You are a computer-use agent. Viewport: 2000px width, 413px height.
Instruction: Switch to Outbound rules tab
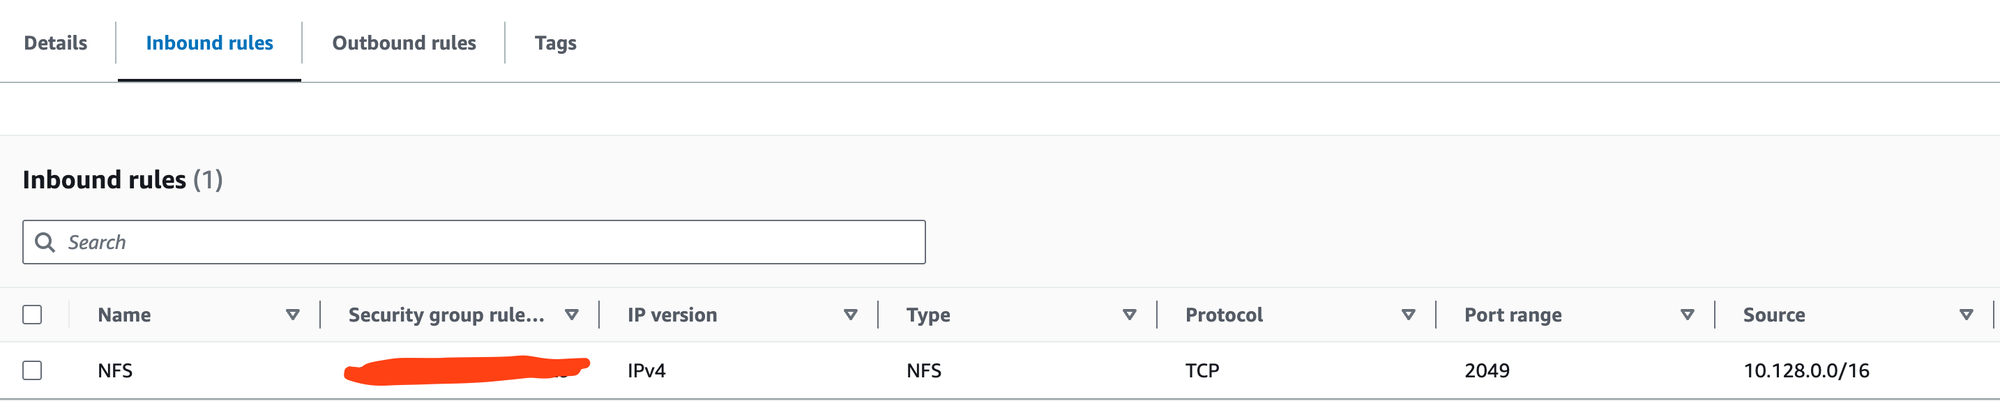[404, 43]
